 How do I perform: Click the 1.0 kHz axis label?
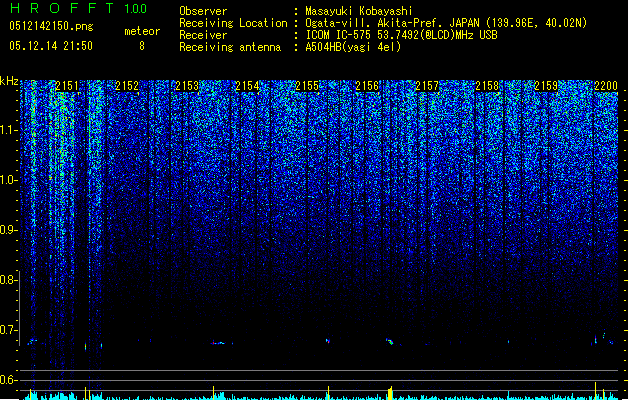[9, 180]
